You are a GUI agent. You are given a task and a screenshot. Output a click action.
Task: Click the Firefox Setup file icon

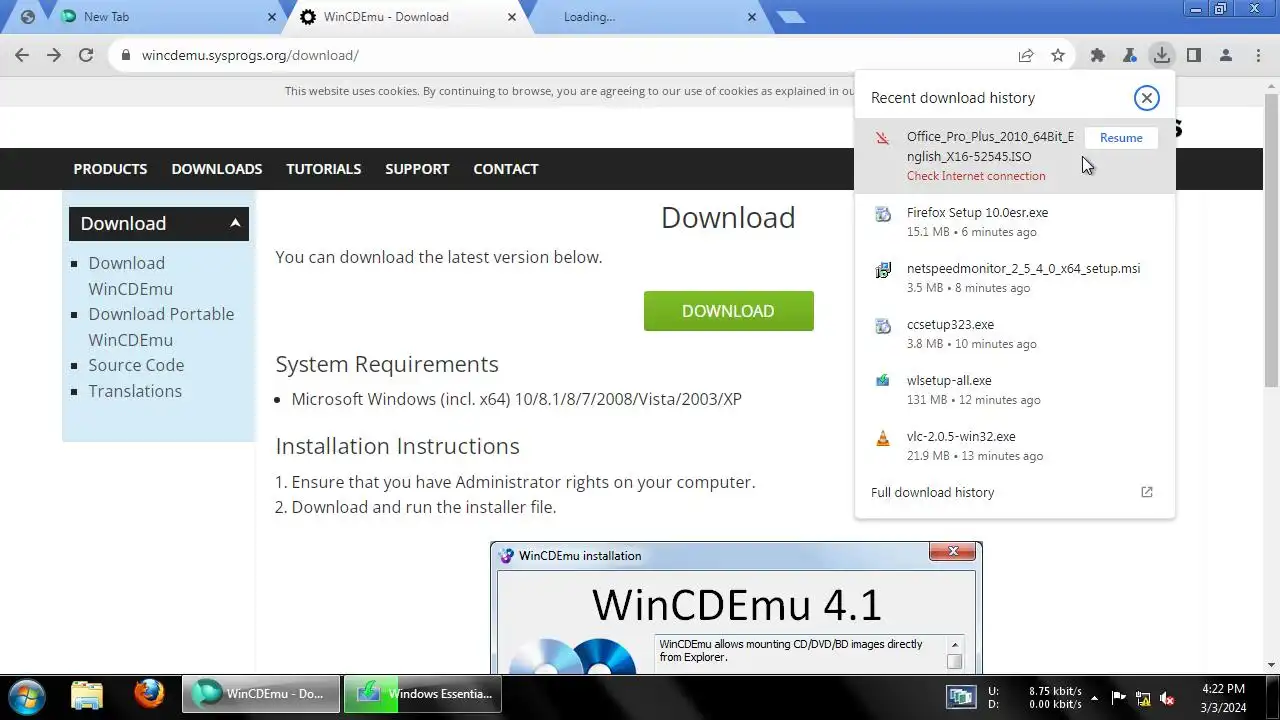[883, 214]
